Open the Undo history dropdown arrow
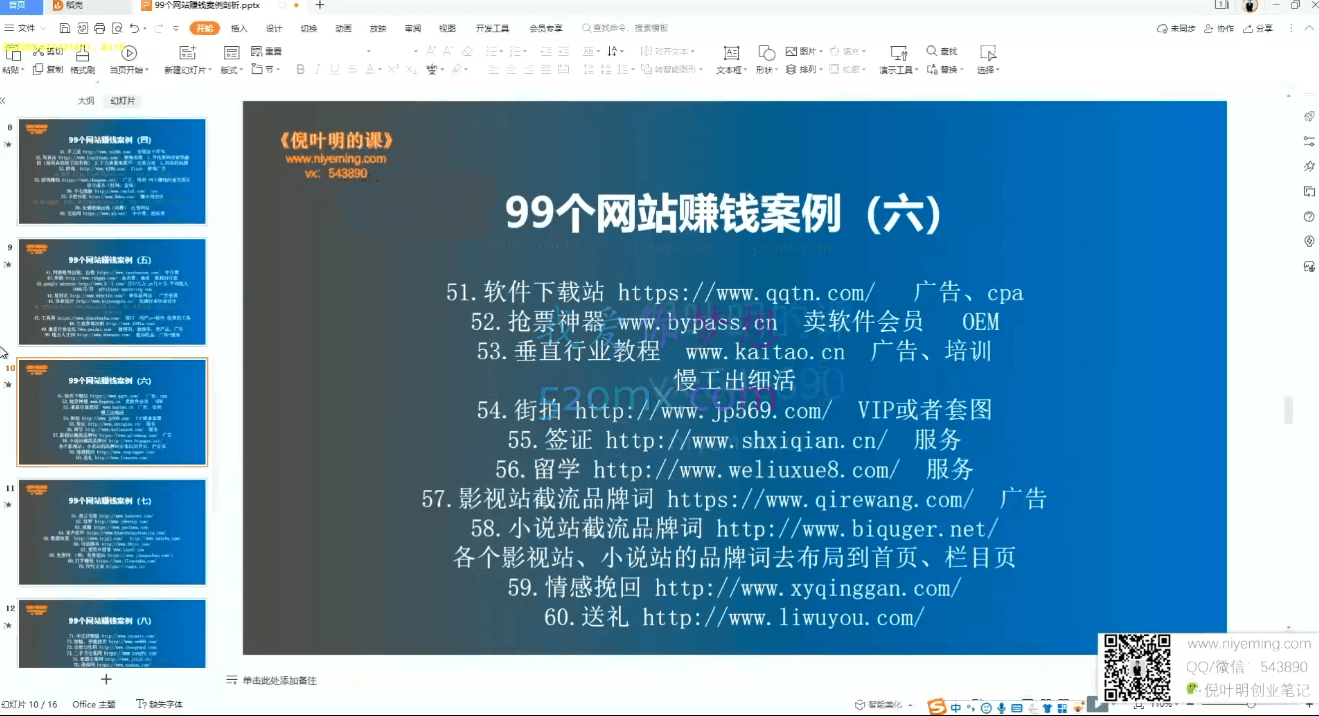The image size is (1319, 716). click(x=144, y=29)
